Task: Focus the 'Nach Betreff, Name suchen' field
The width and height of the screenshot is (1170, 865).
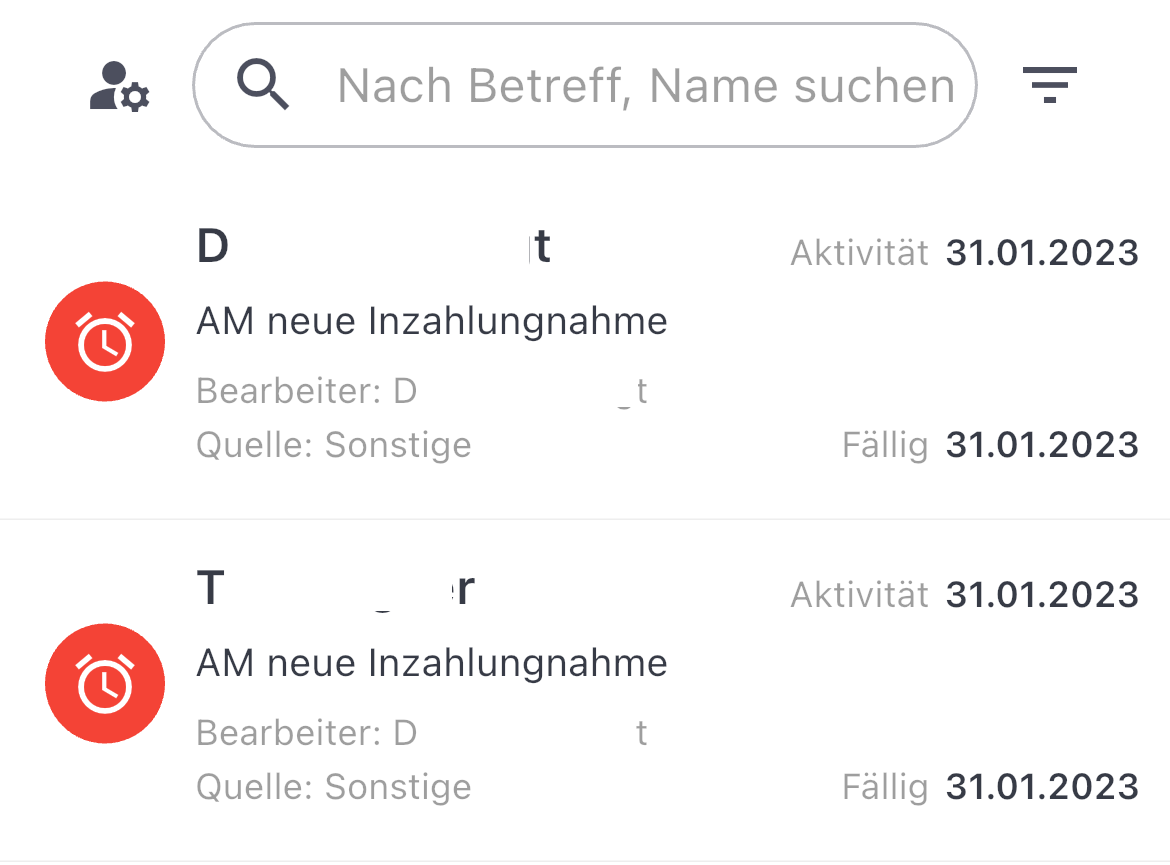Action: (x=645, y=86)
